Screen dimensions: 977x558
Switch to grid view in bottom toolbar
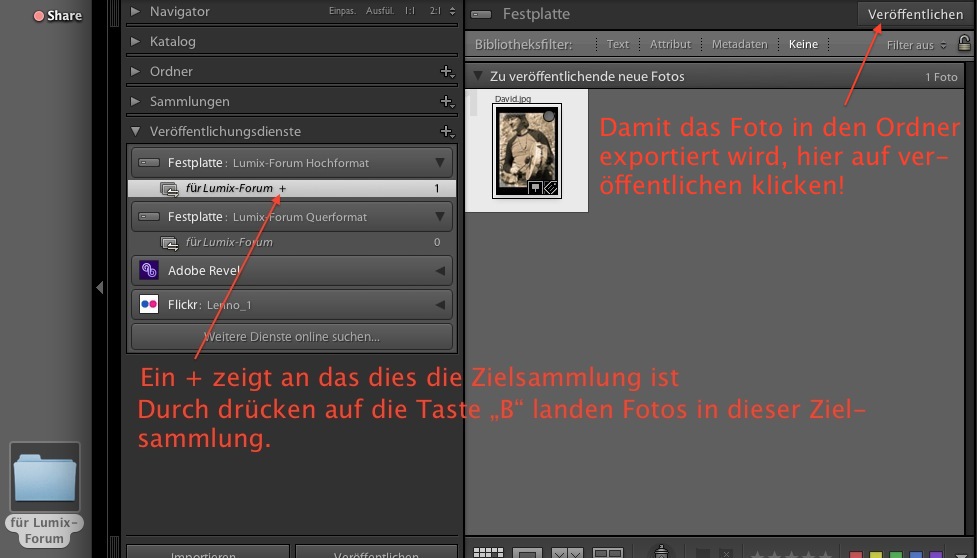(487, 553)
